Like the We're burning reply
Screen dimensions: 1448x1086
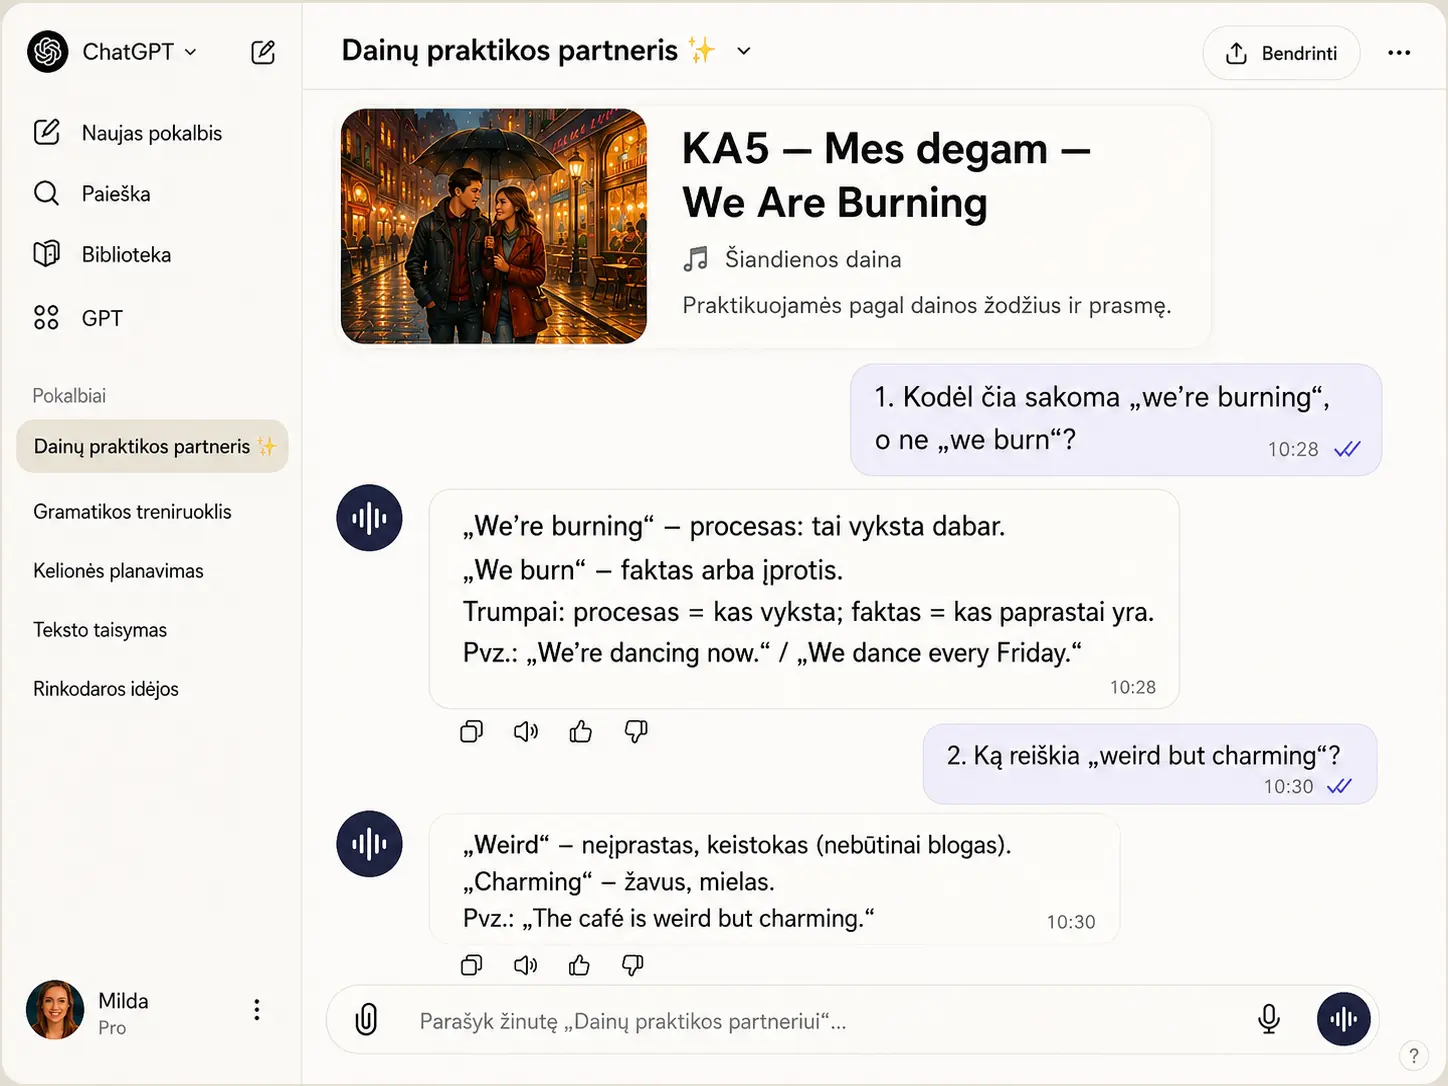[x=581, y=732]
